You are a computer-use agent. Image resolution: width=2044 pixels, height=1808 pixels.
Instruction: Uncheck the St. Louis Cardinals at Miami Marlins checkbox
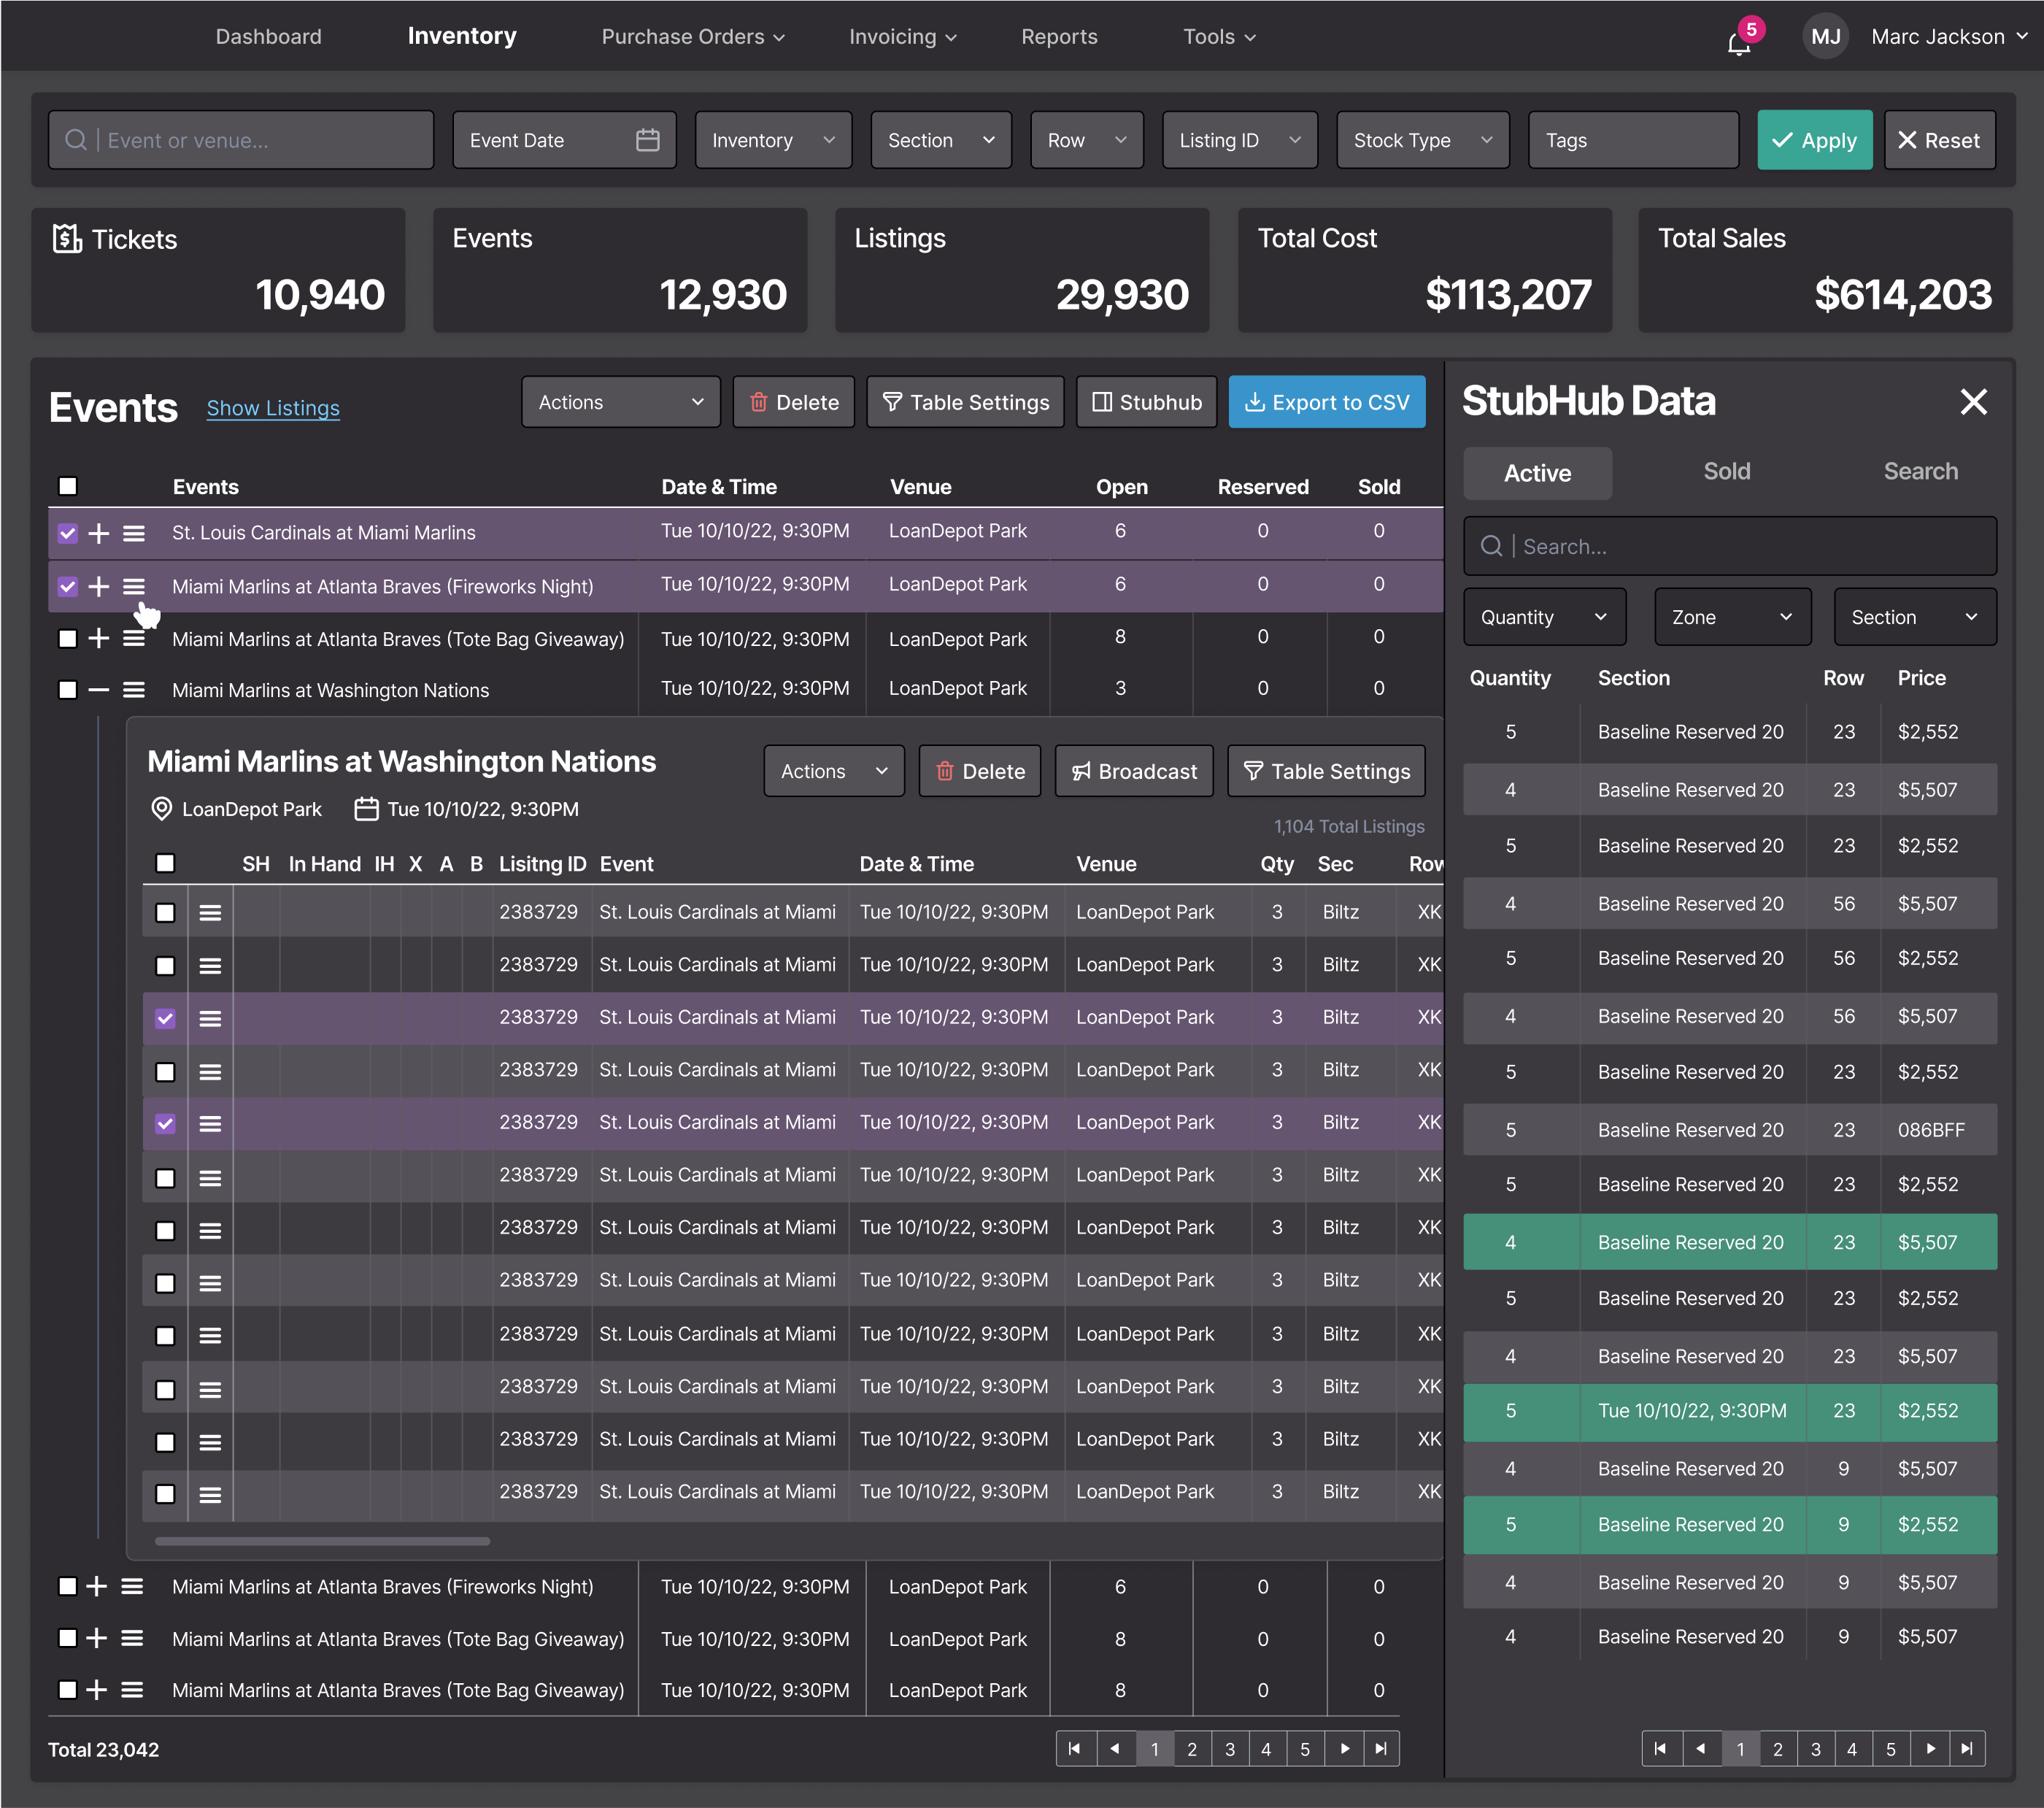point(68,533)
